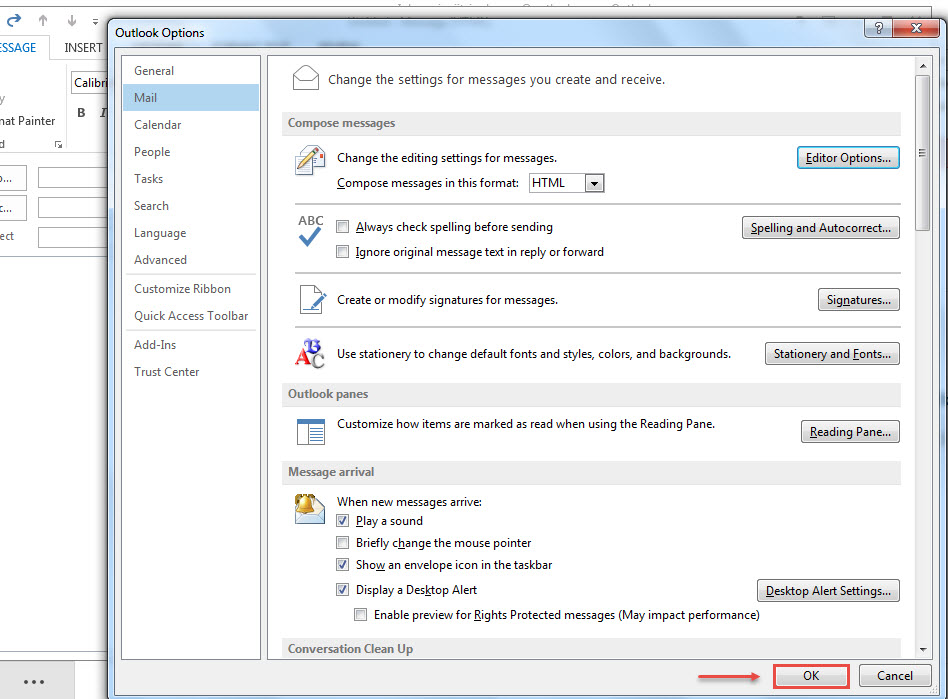
Task: Tick Ignore original message text checkbox
Action: tap(343, 252)
